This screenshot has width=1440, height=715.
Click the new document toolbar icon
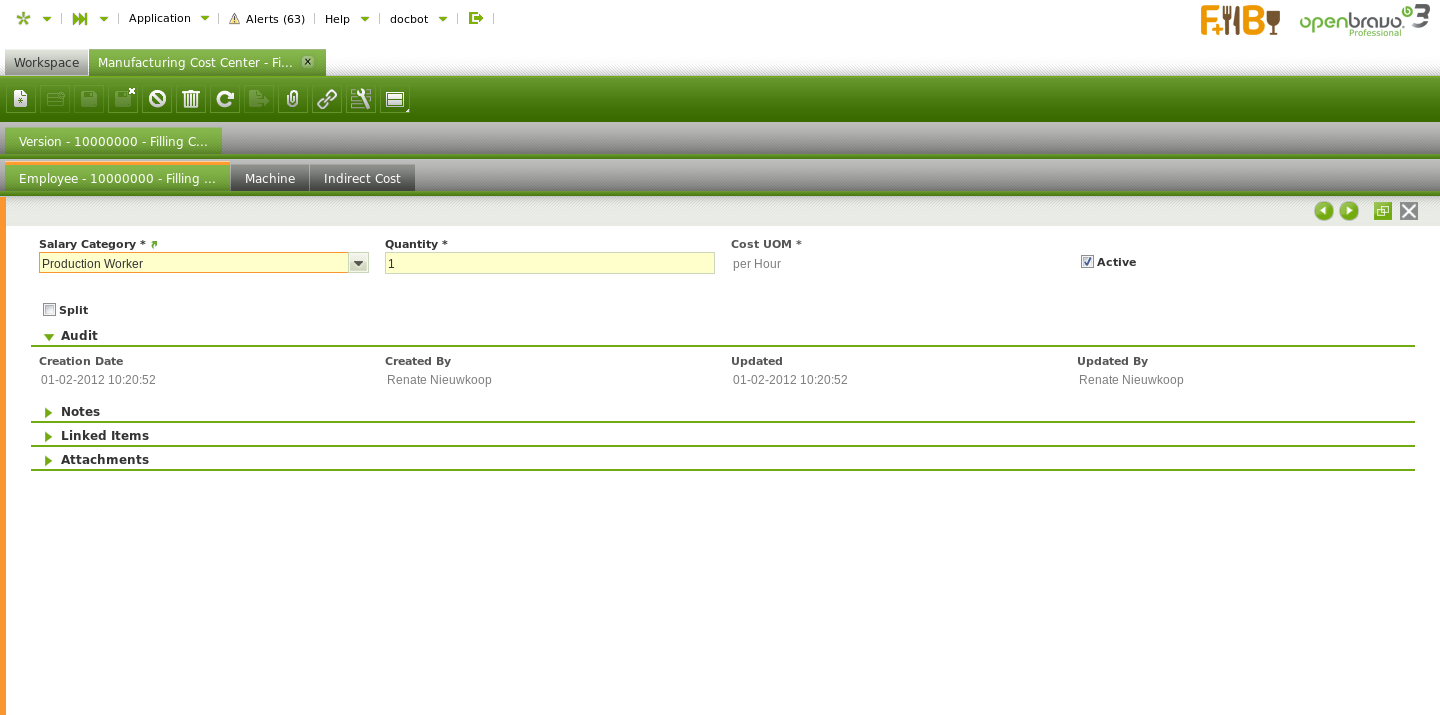(21, 99)
